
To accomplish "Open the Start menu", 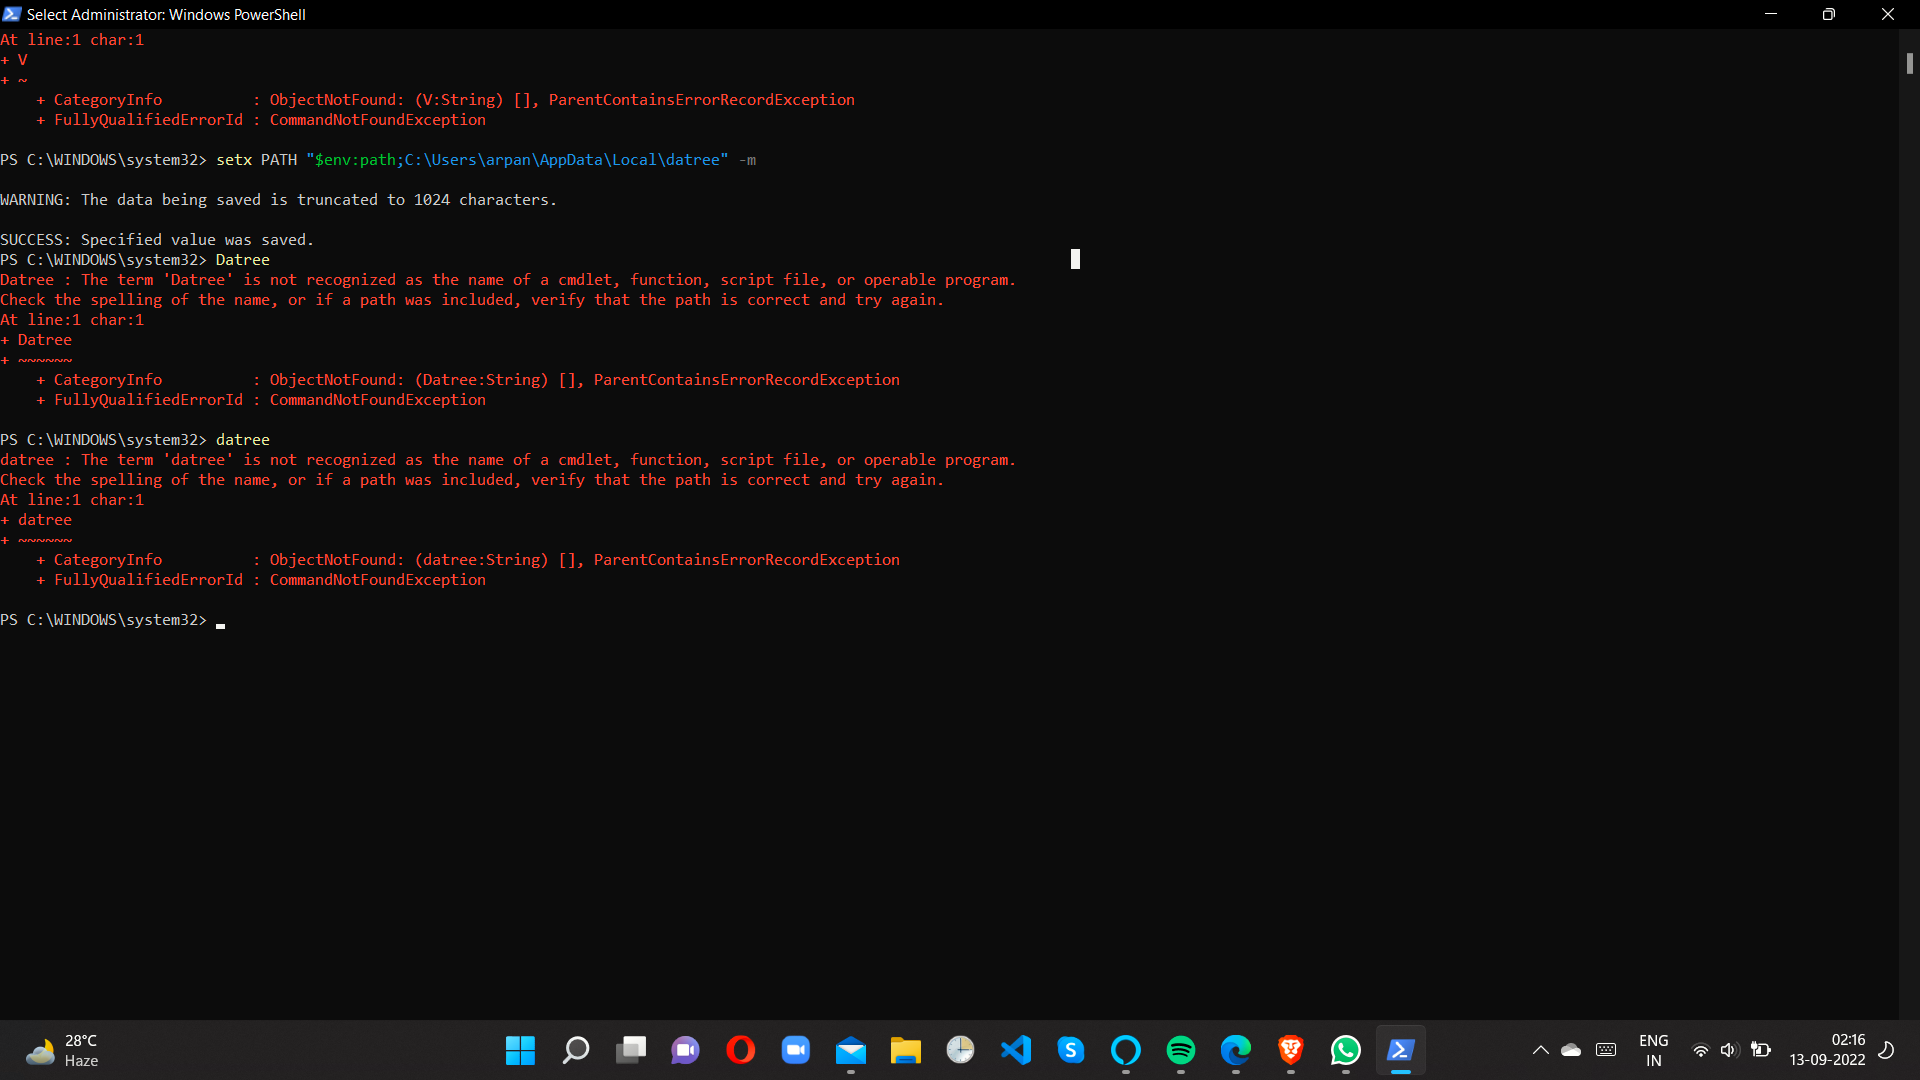I will point(520,1050).
